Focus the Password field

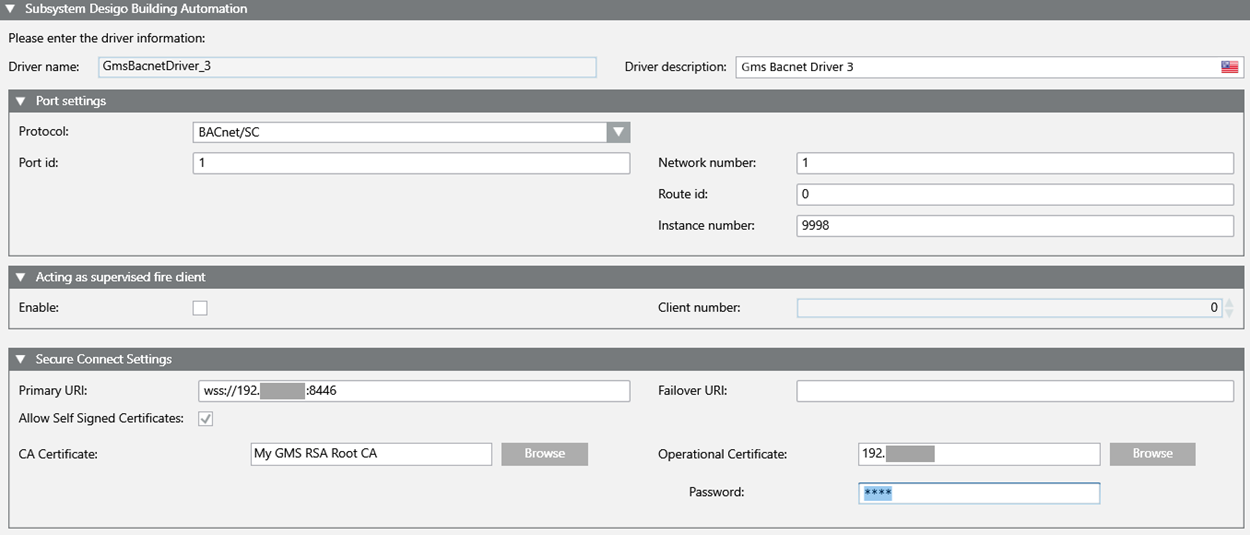tap(978, 493)
